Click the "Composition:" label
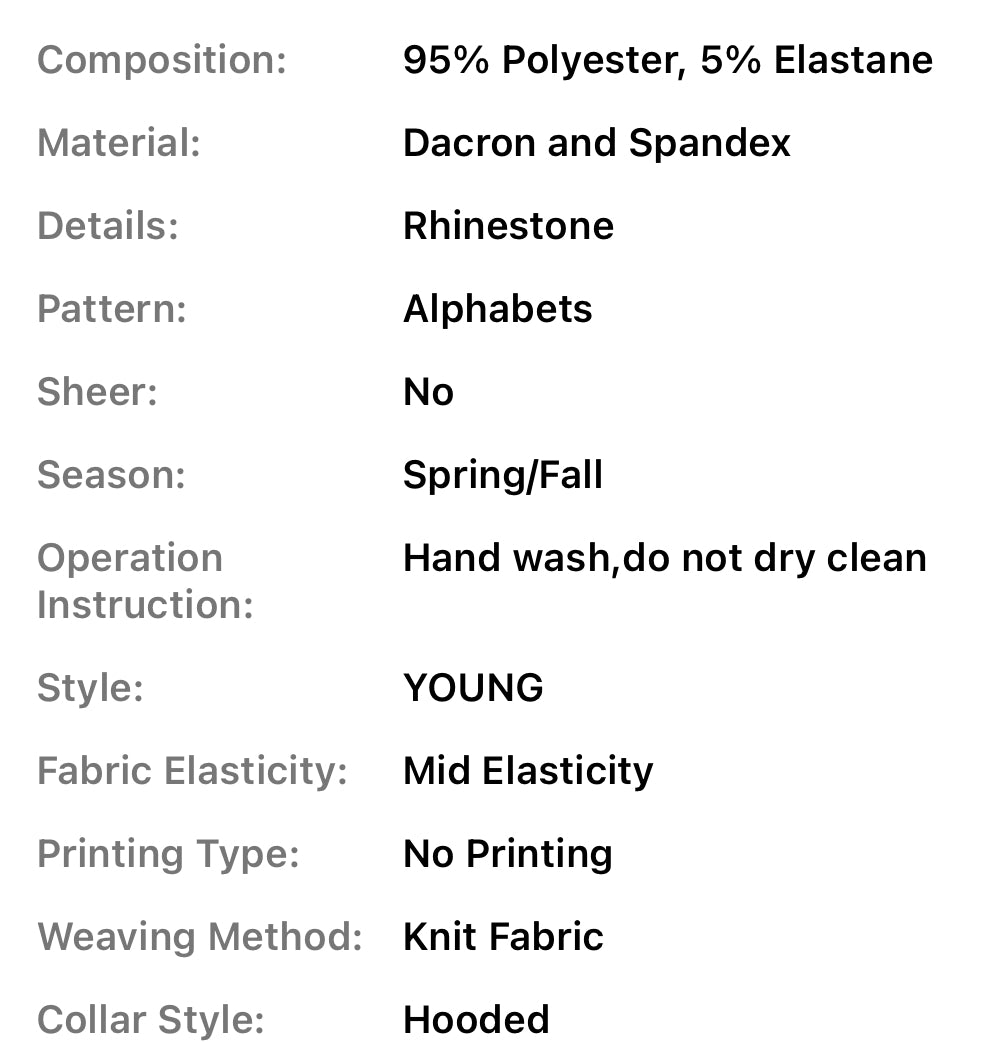The image size is (992, 1042). click(x=162, y=60)
